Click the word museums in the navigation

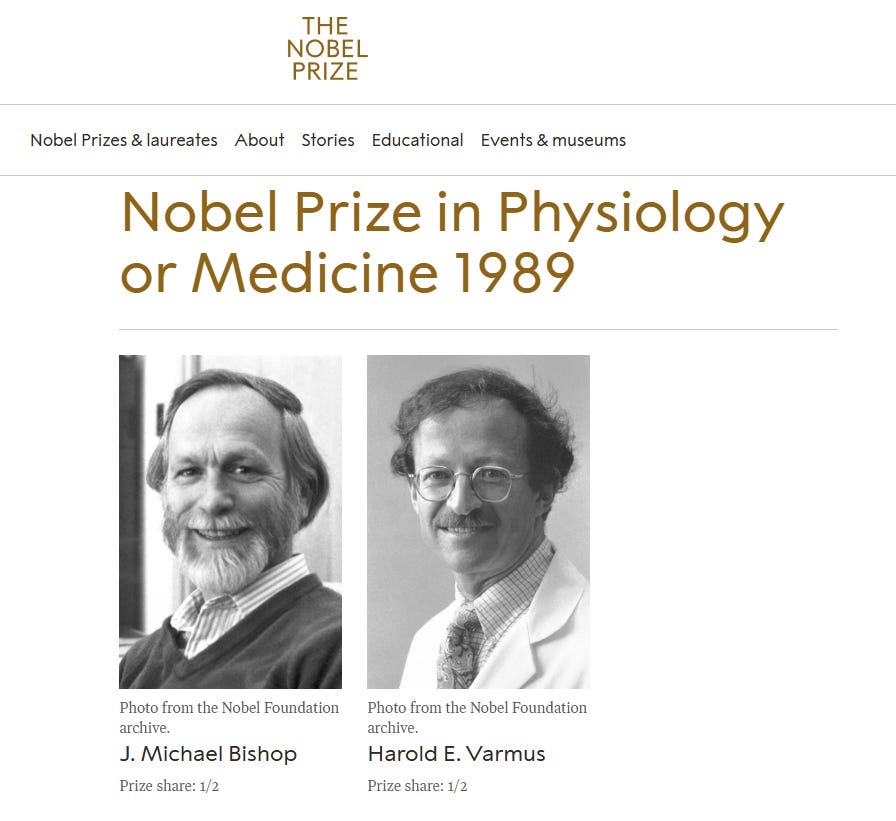[589, 140]
